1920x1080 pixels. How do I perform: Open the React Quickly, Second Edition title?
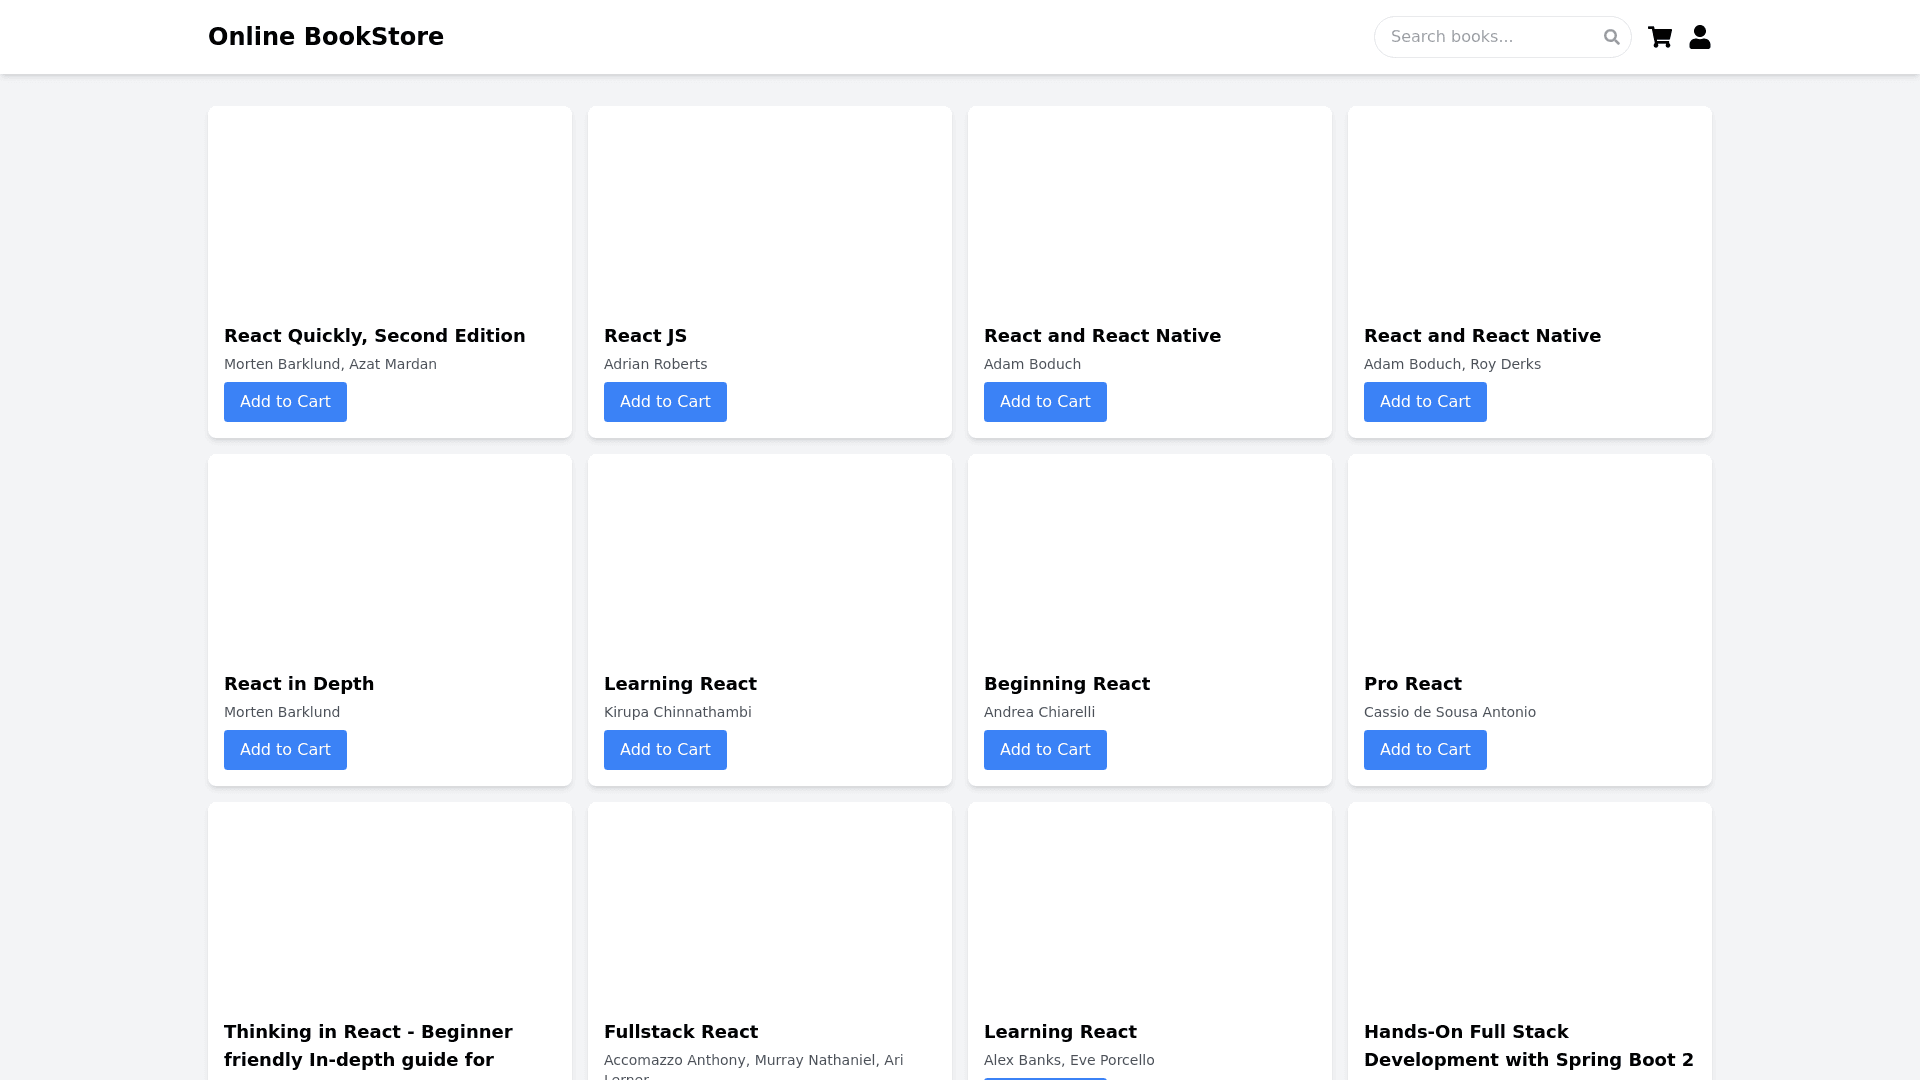[374, 336]
